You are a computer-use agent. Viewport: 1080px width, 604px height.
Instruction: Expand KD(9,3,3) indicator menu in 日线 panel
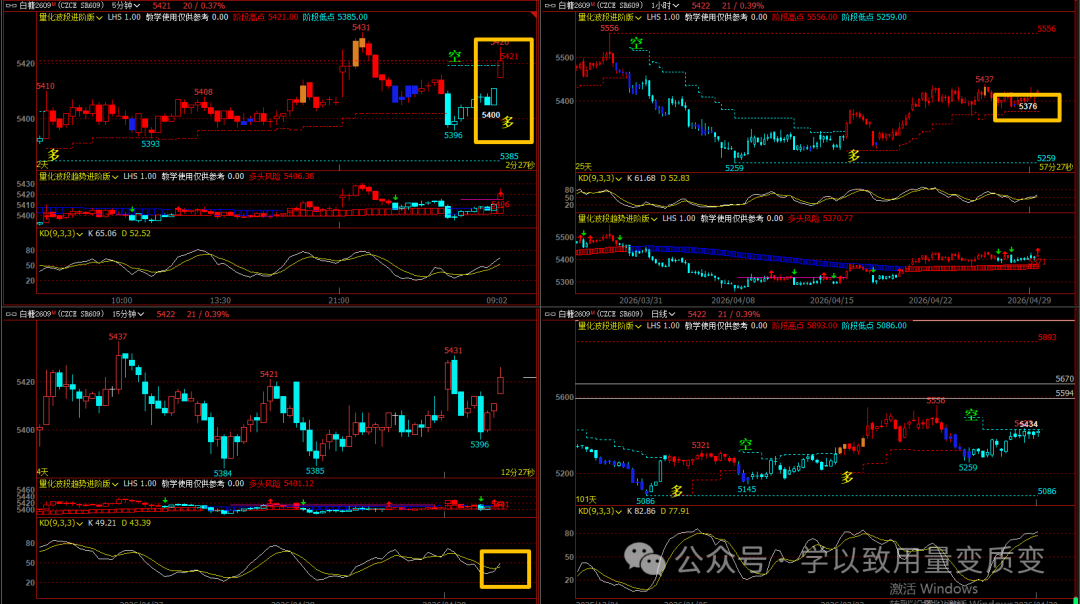pyautogui.click(x=600, y=511)
